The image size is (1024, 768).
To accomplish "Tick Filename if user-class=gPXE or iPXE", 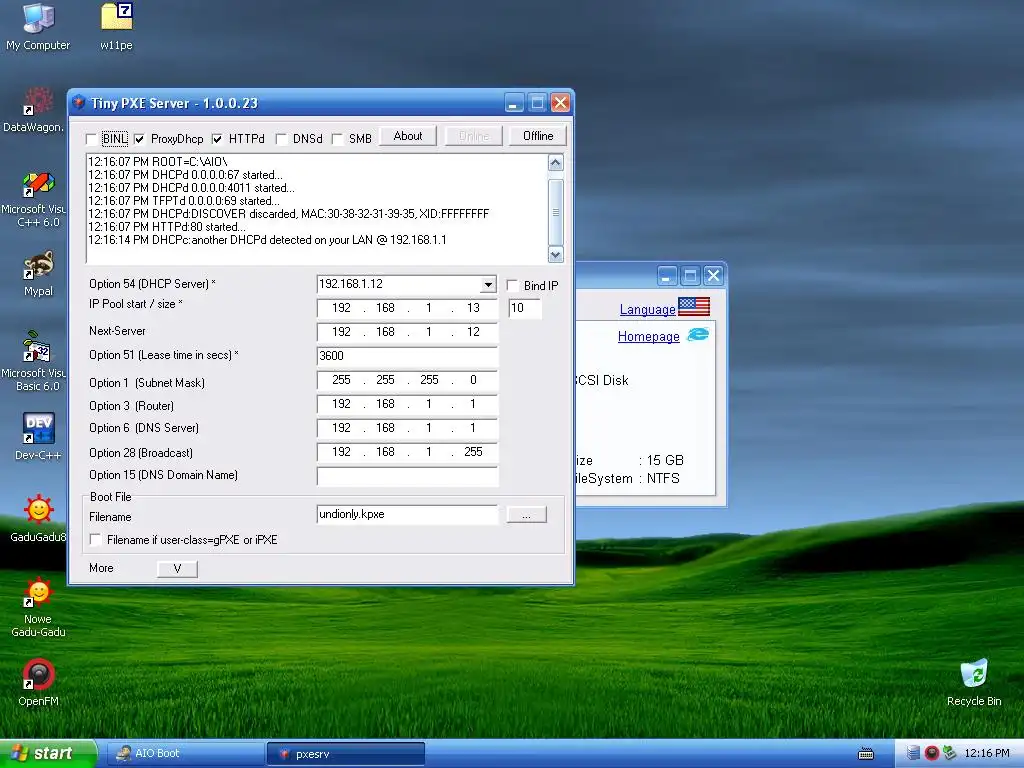I will click(x=95, y=539).
